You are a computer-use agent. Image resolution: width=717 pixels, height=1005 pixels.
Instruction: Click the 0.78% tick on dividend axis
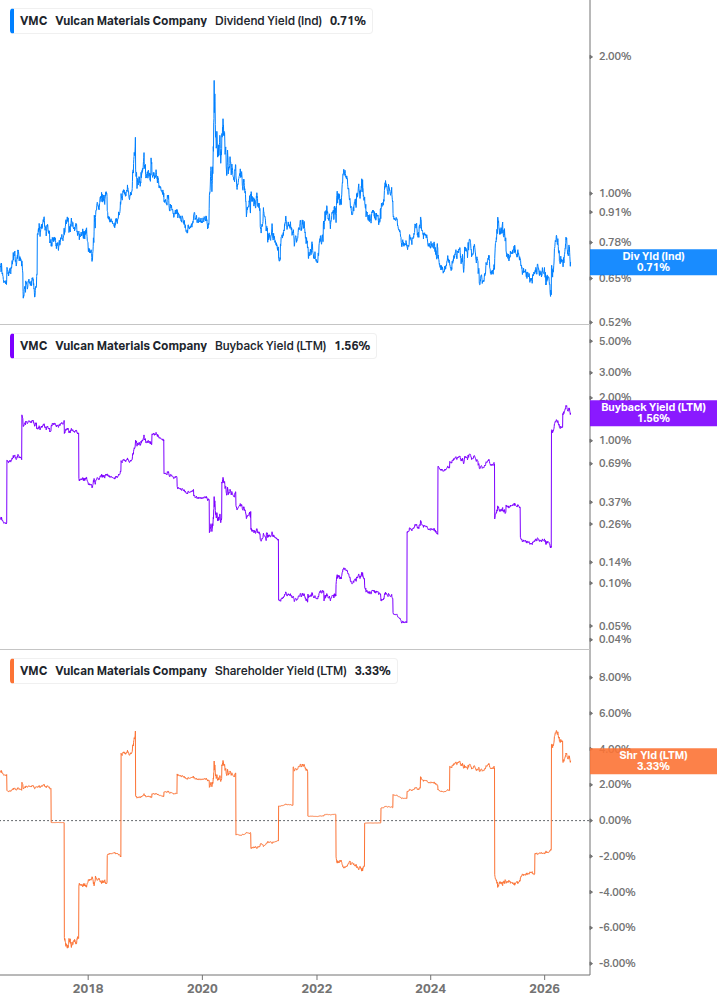coord(614,242)
